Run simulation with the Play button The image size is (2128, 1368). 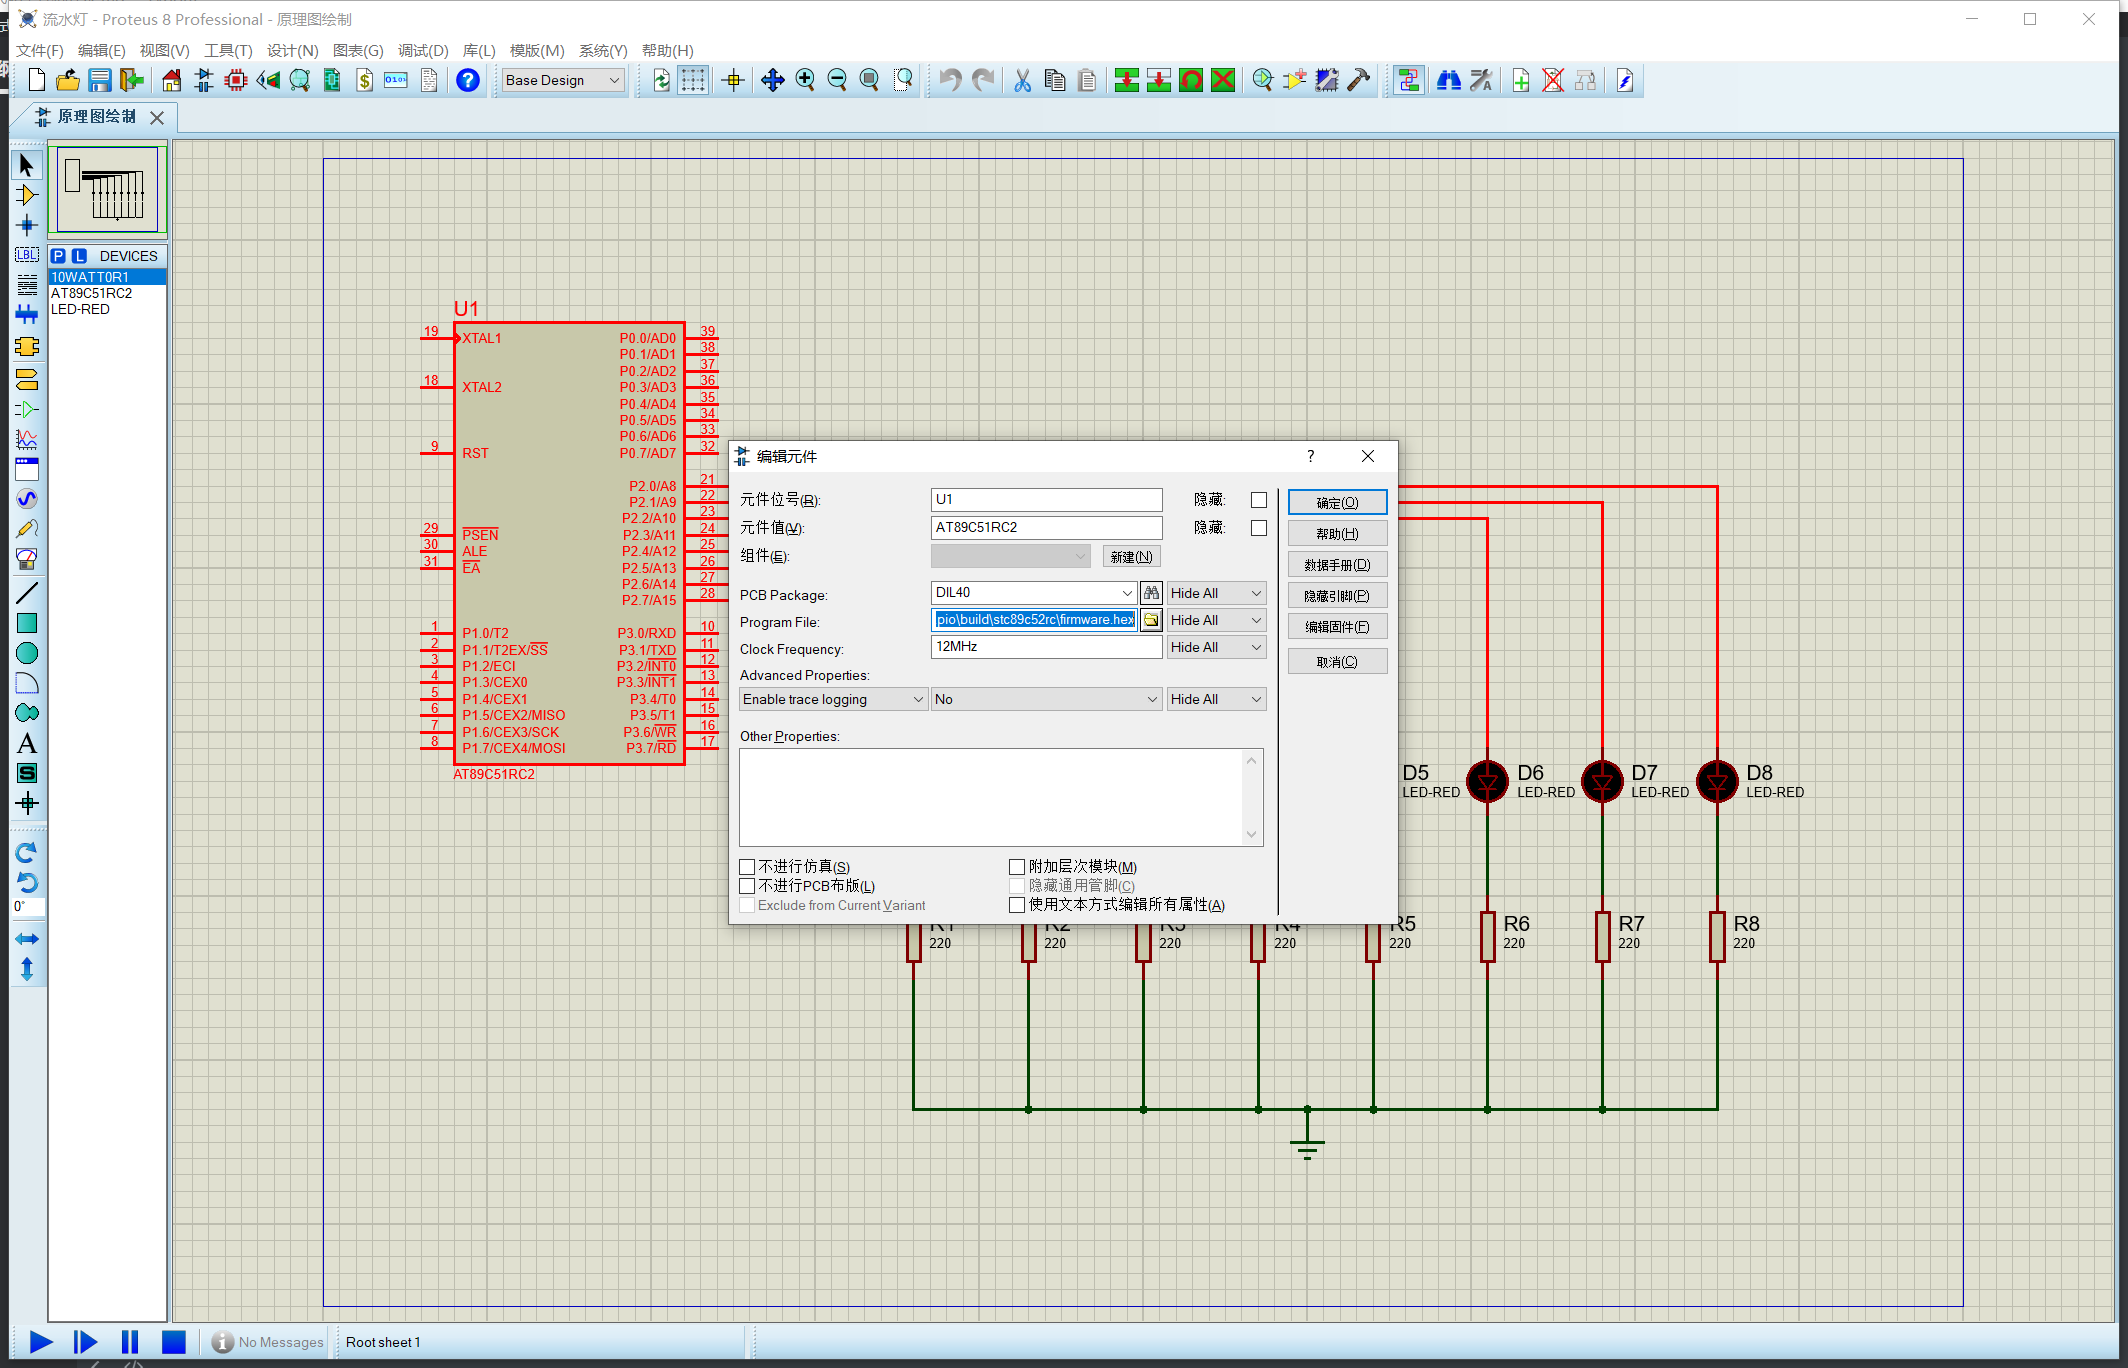(x=41, y=1342)
